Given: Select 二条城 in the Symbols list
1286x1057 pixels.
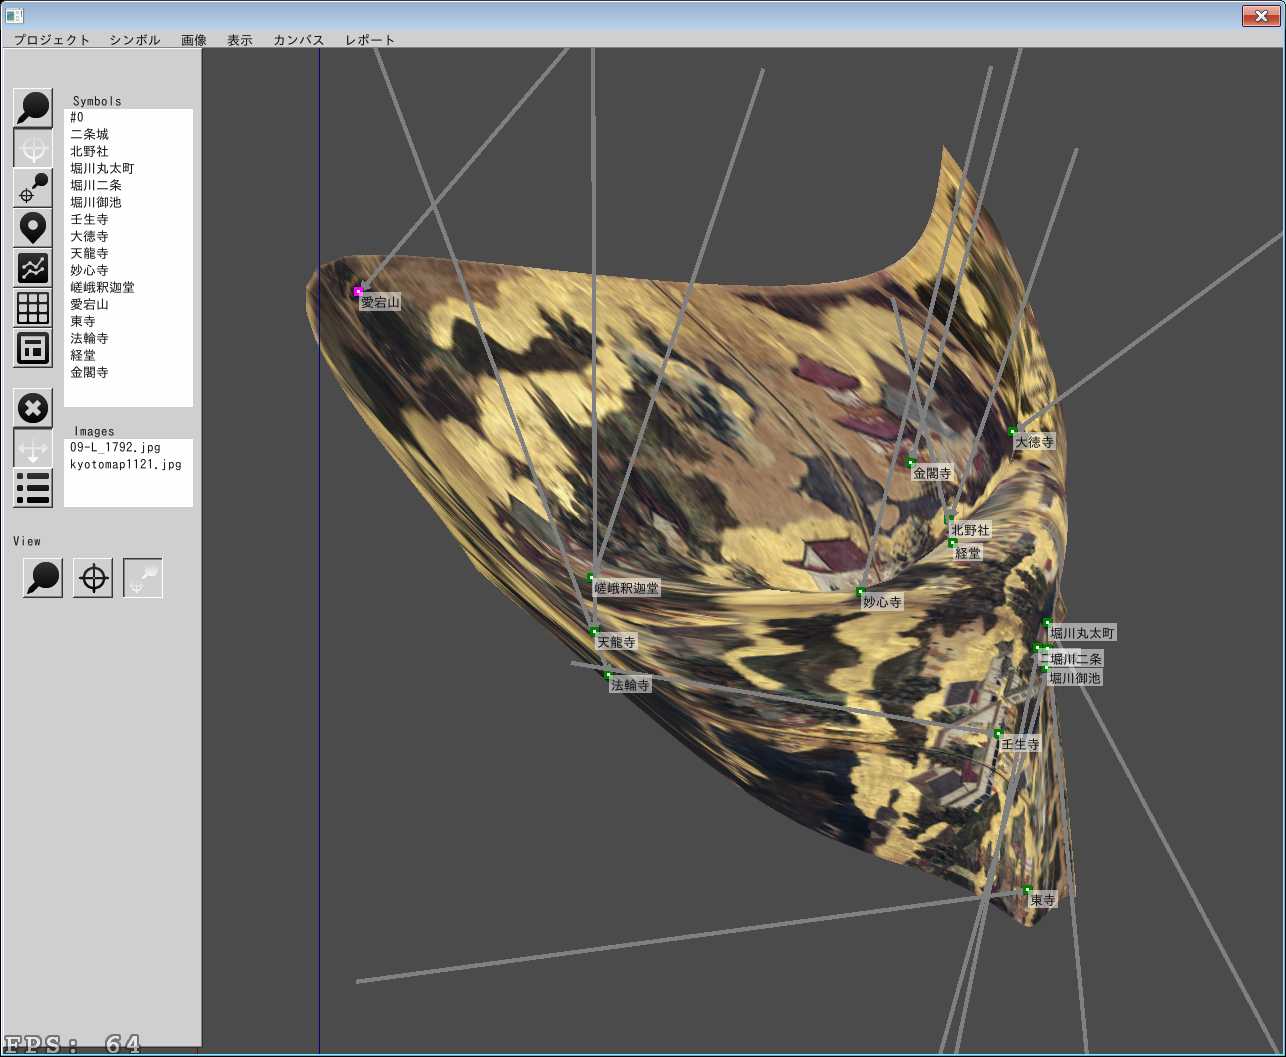Looking at the screenshot, I should click(x=128, y=134).
